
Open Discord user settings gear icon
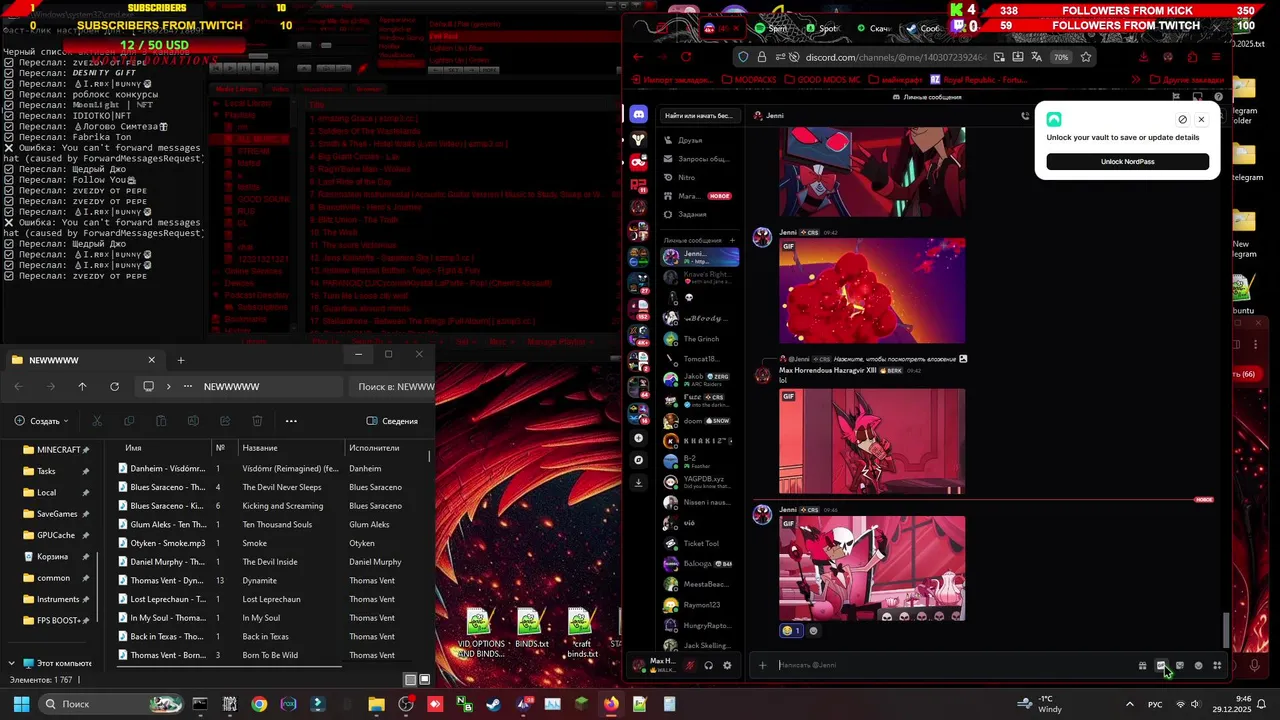[727, 665]
